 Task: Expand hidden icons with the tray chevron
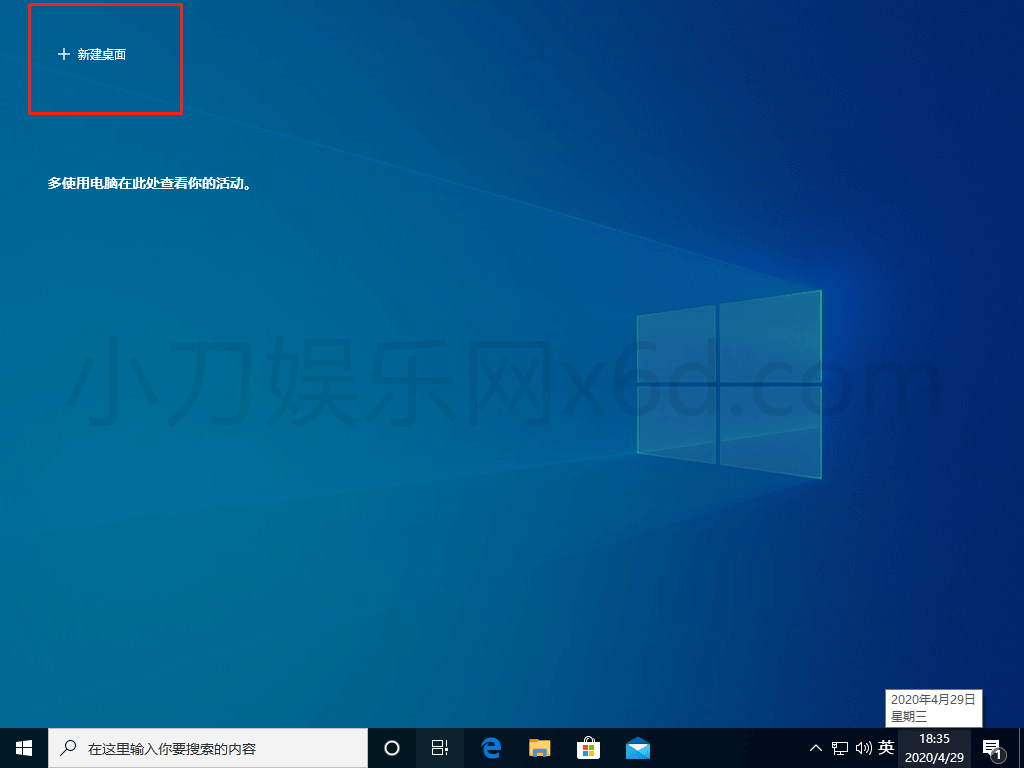[x=816, y=747]
